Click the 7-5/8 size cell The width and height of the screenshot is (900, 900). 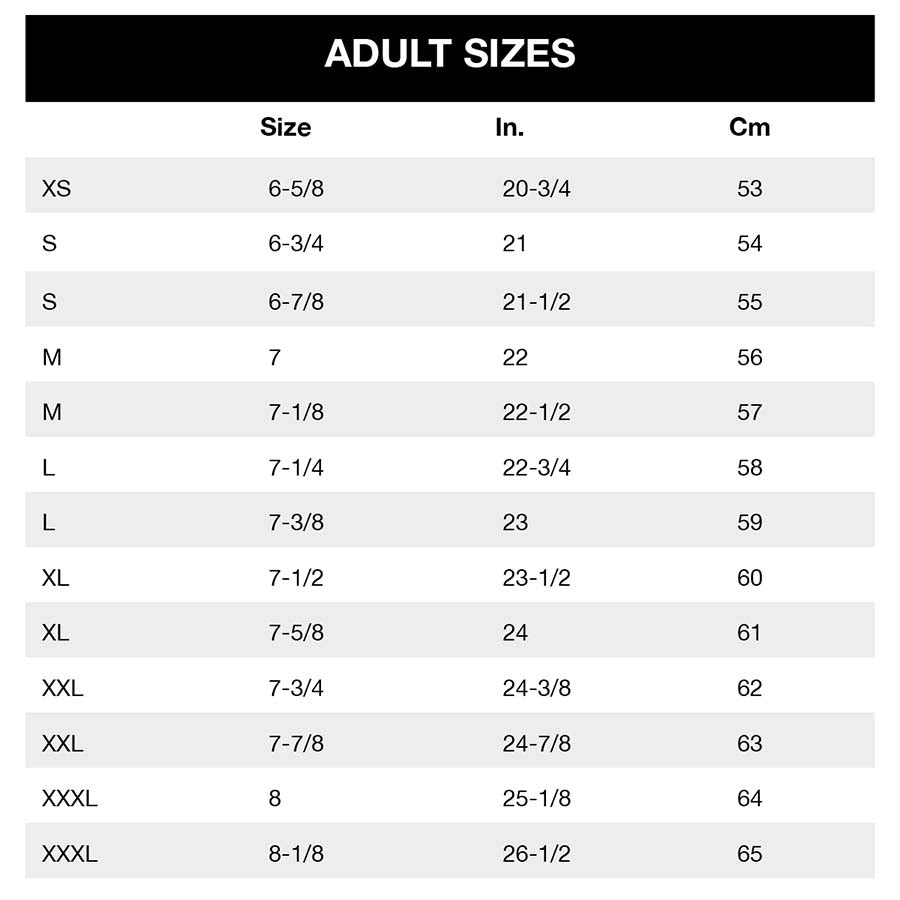[296, 633]
